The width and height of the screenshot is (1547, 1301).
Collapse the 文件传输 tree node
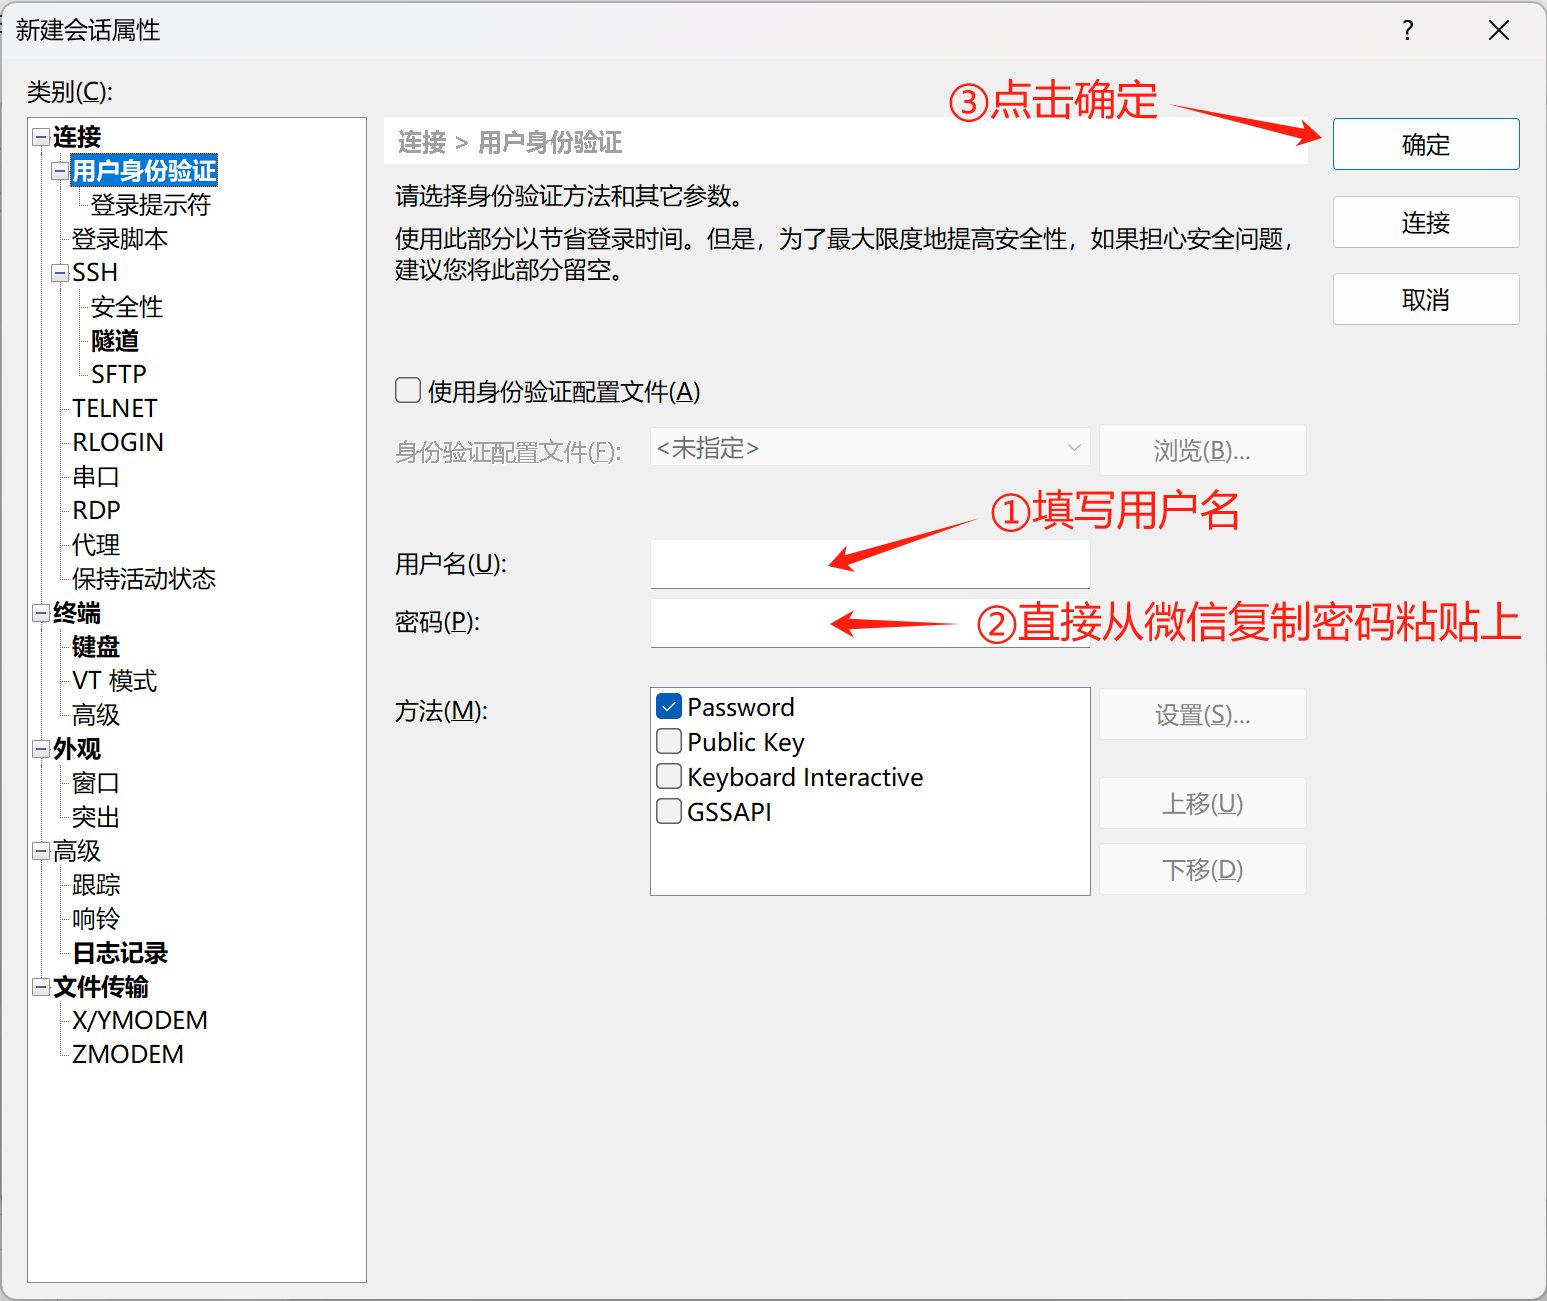pos(41,987)
